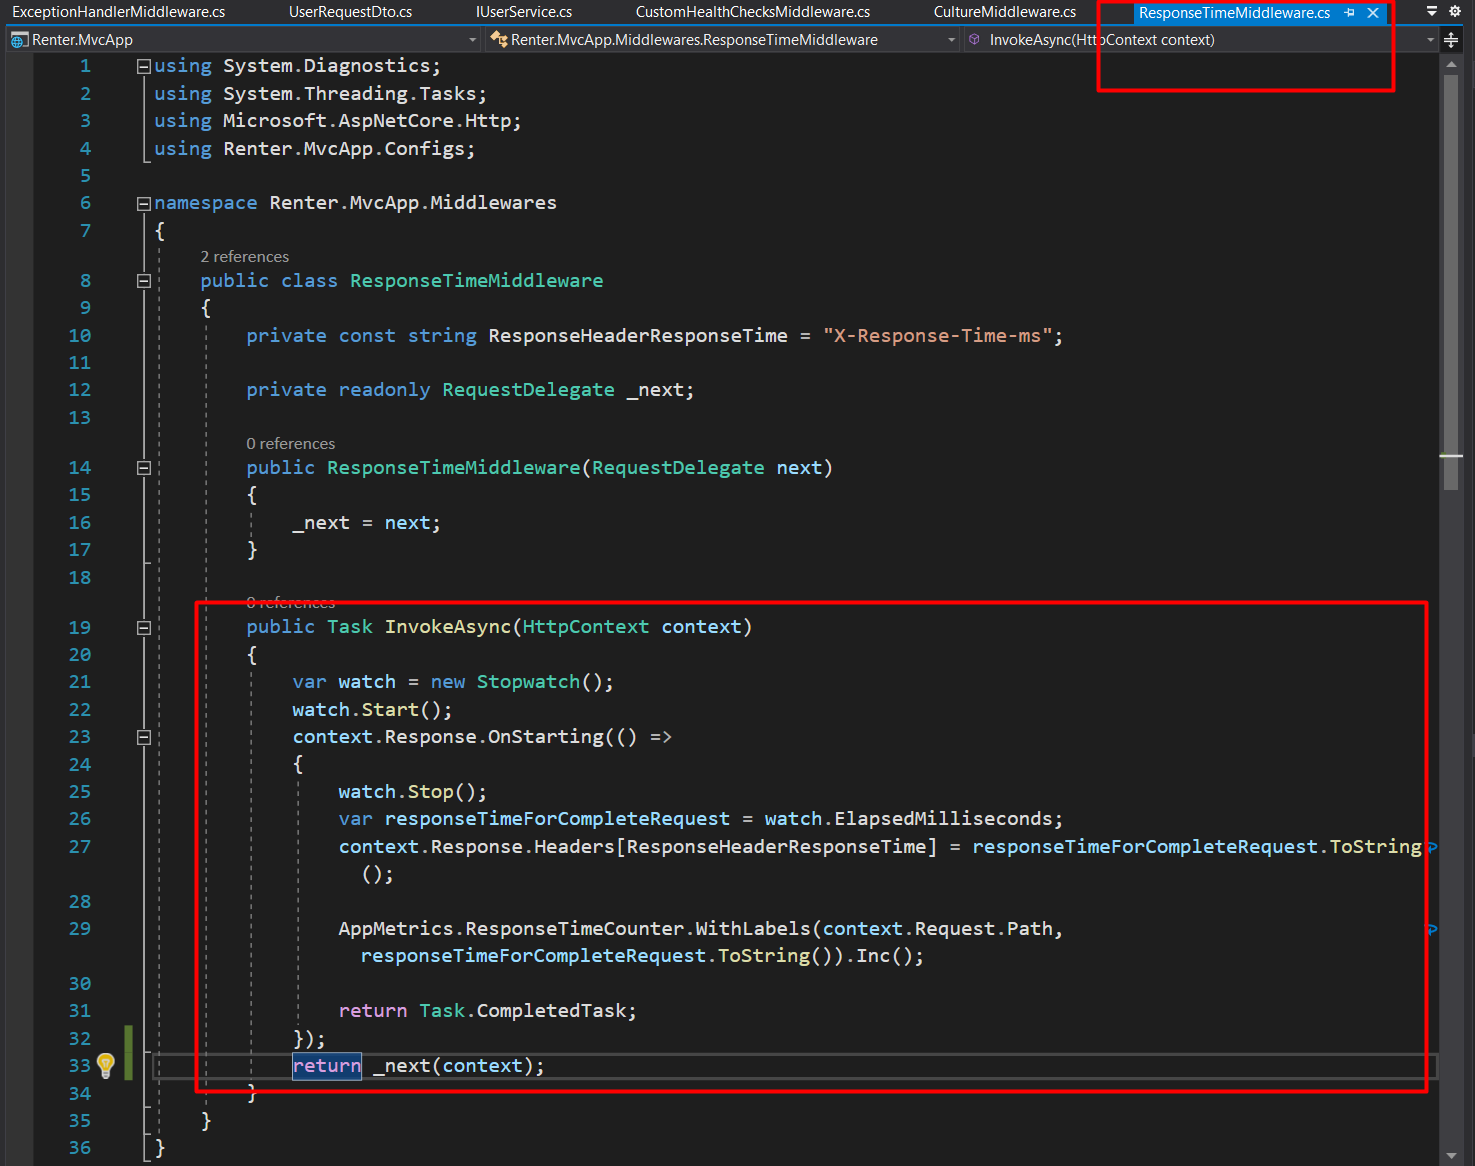Open the Renter.MvcApp project dropdown
The height and width of the screenshot is (1166, 1475).
tap(472, 40)
